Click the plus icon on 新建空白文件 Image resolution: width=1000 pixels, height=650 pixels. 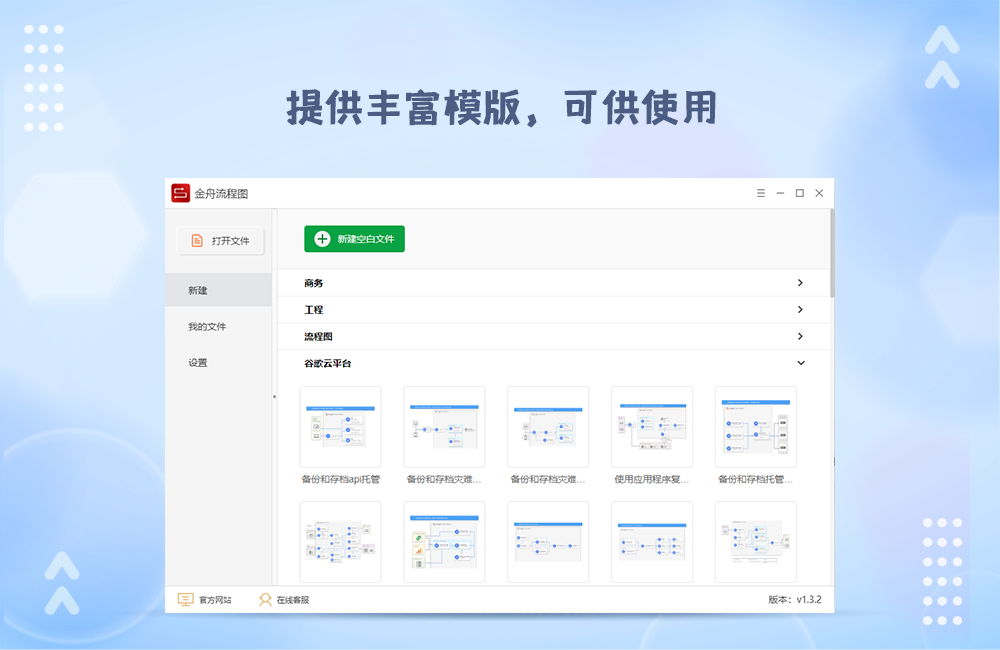click(322, 239)
